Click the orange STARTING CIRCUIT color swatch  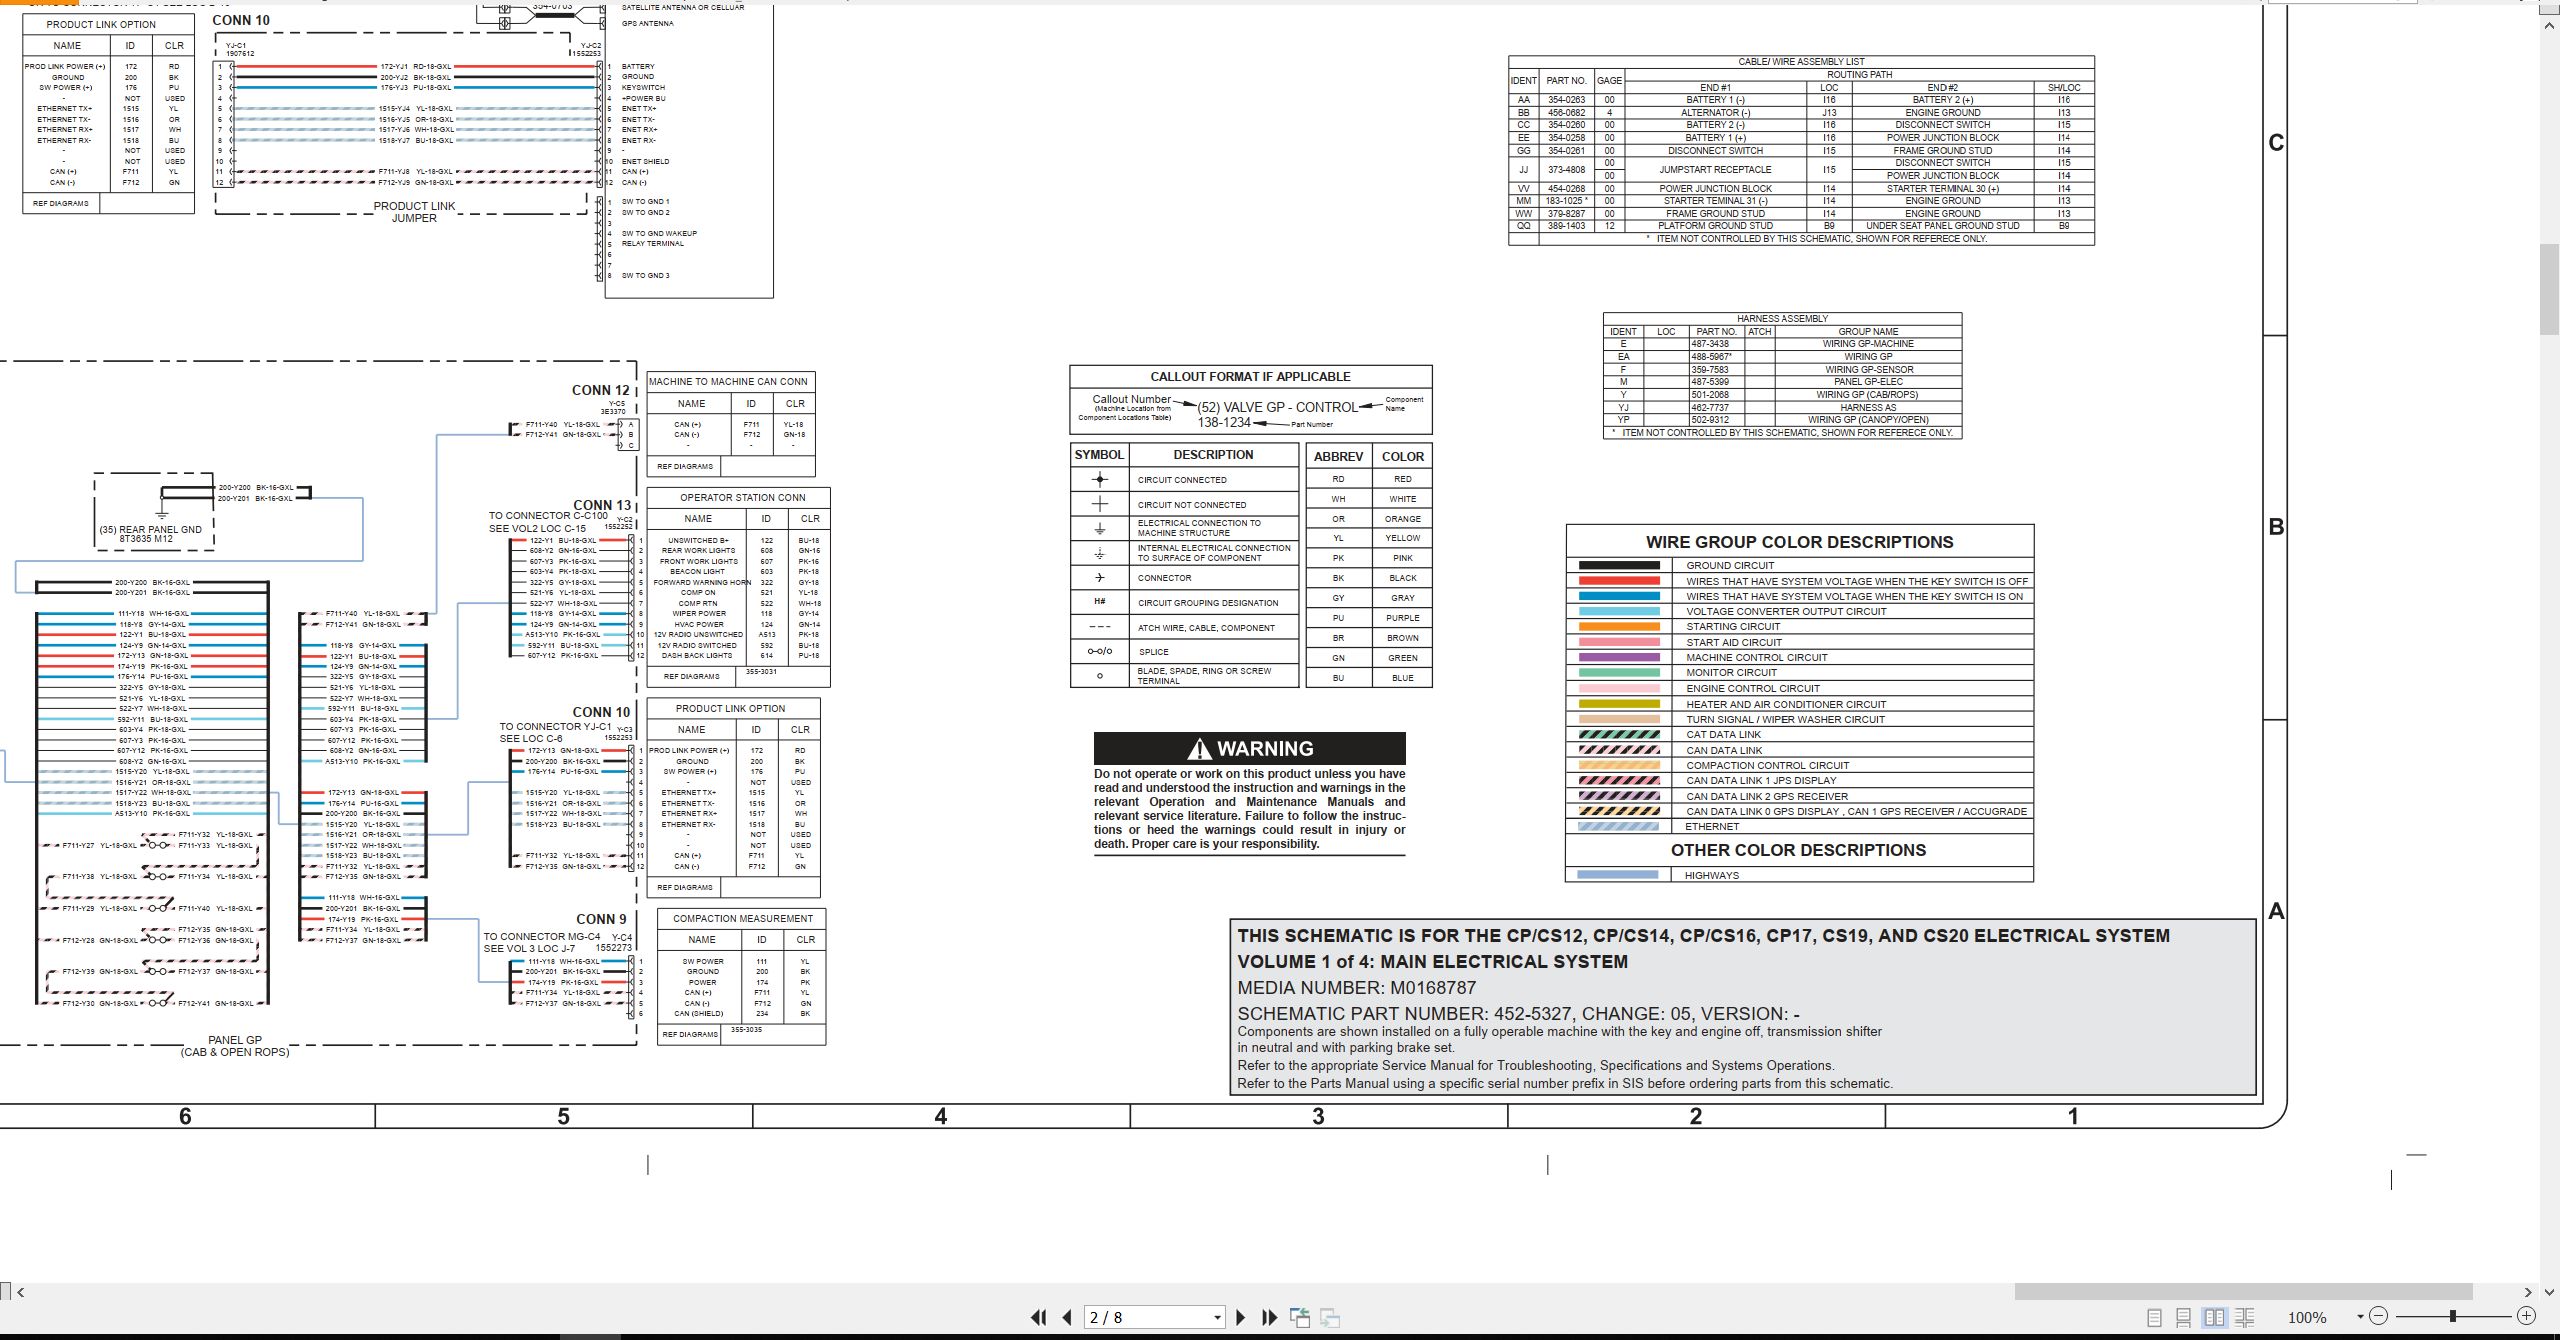tap(1619, 627)
